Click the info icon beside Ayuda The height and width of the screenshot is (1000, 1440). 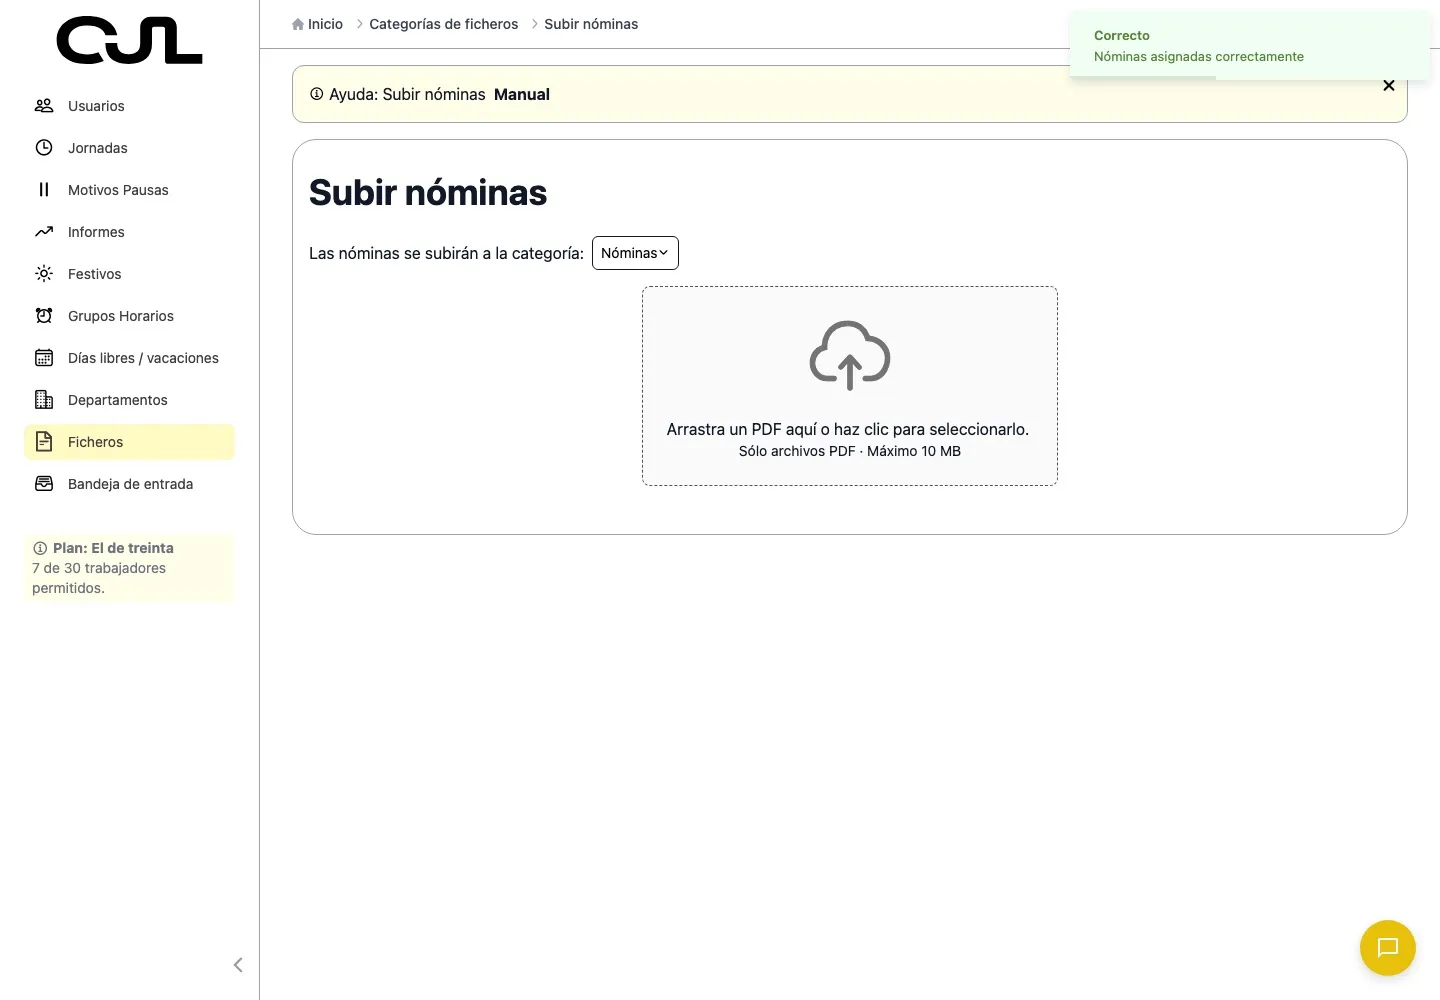[x=317, y=94]
